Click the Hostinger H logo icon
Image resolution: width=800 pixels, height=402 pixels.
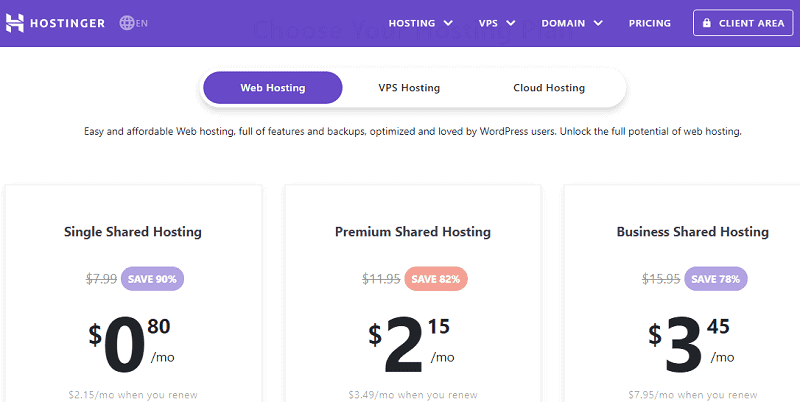coord(15,23)
